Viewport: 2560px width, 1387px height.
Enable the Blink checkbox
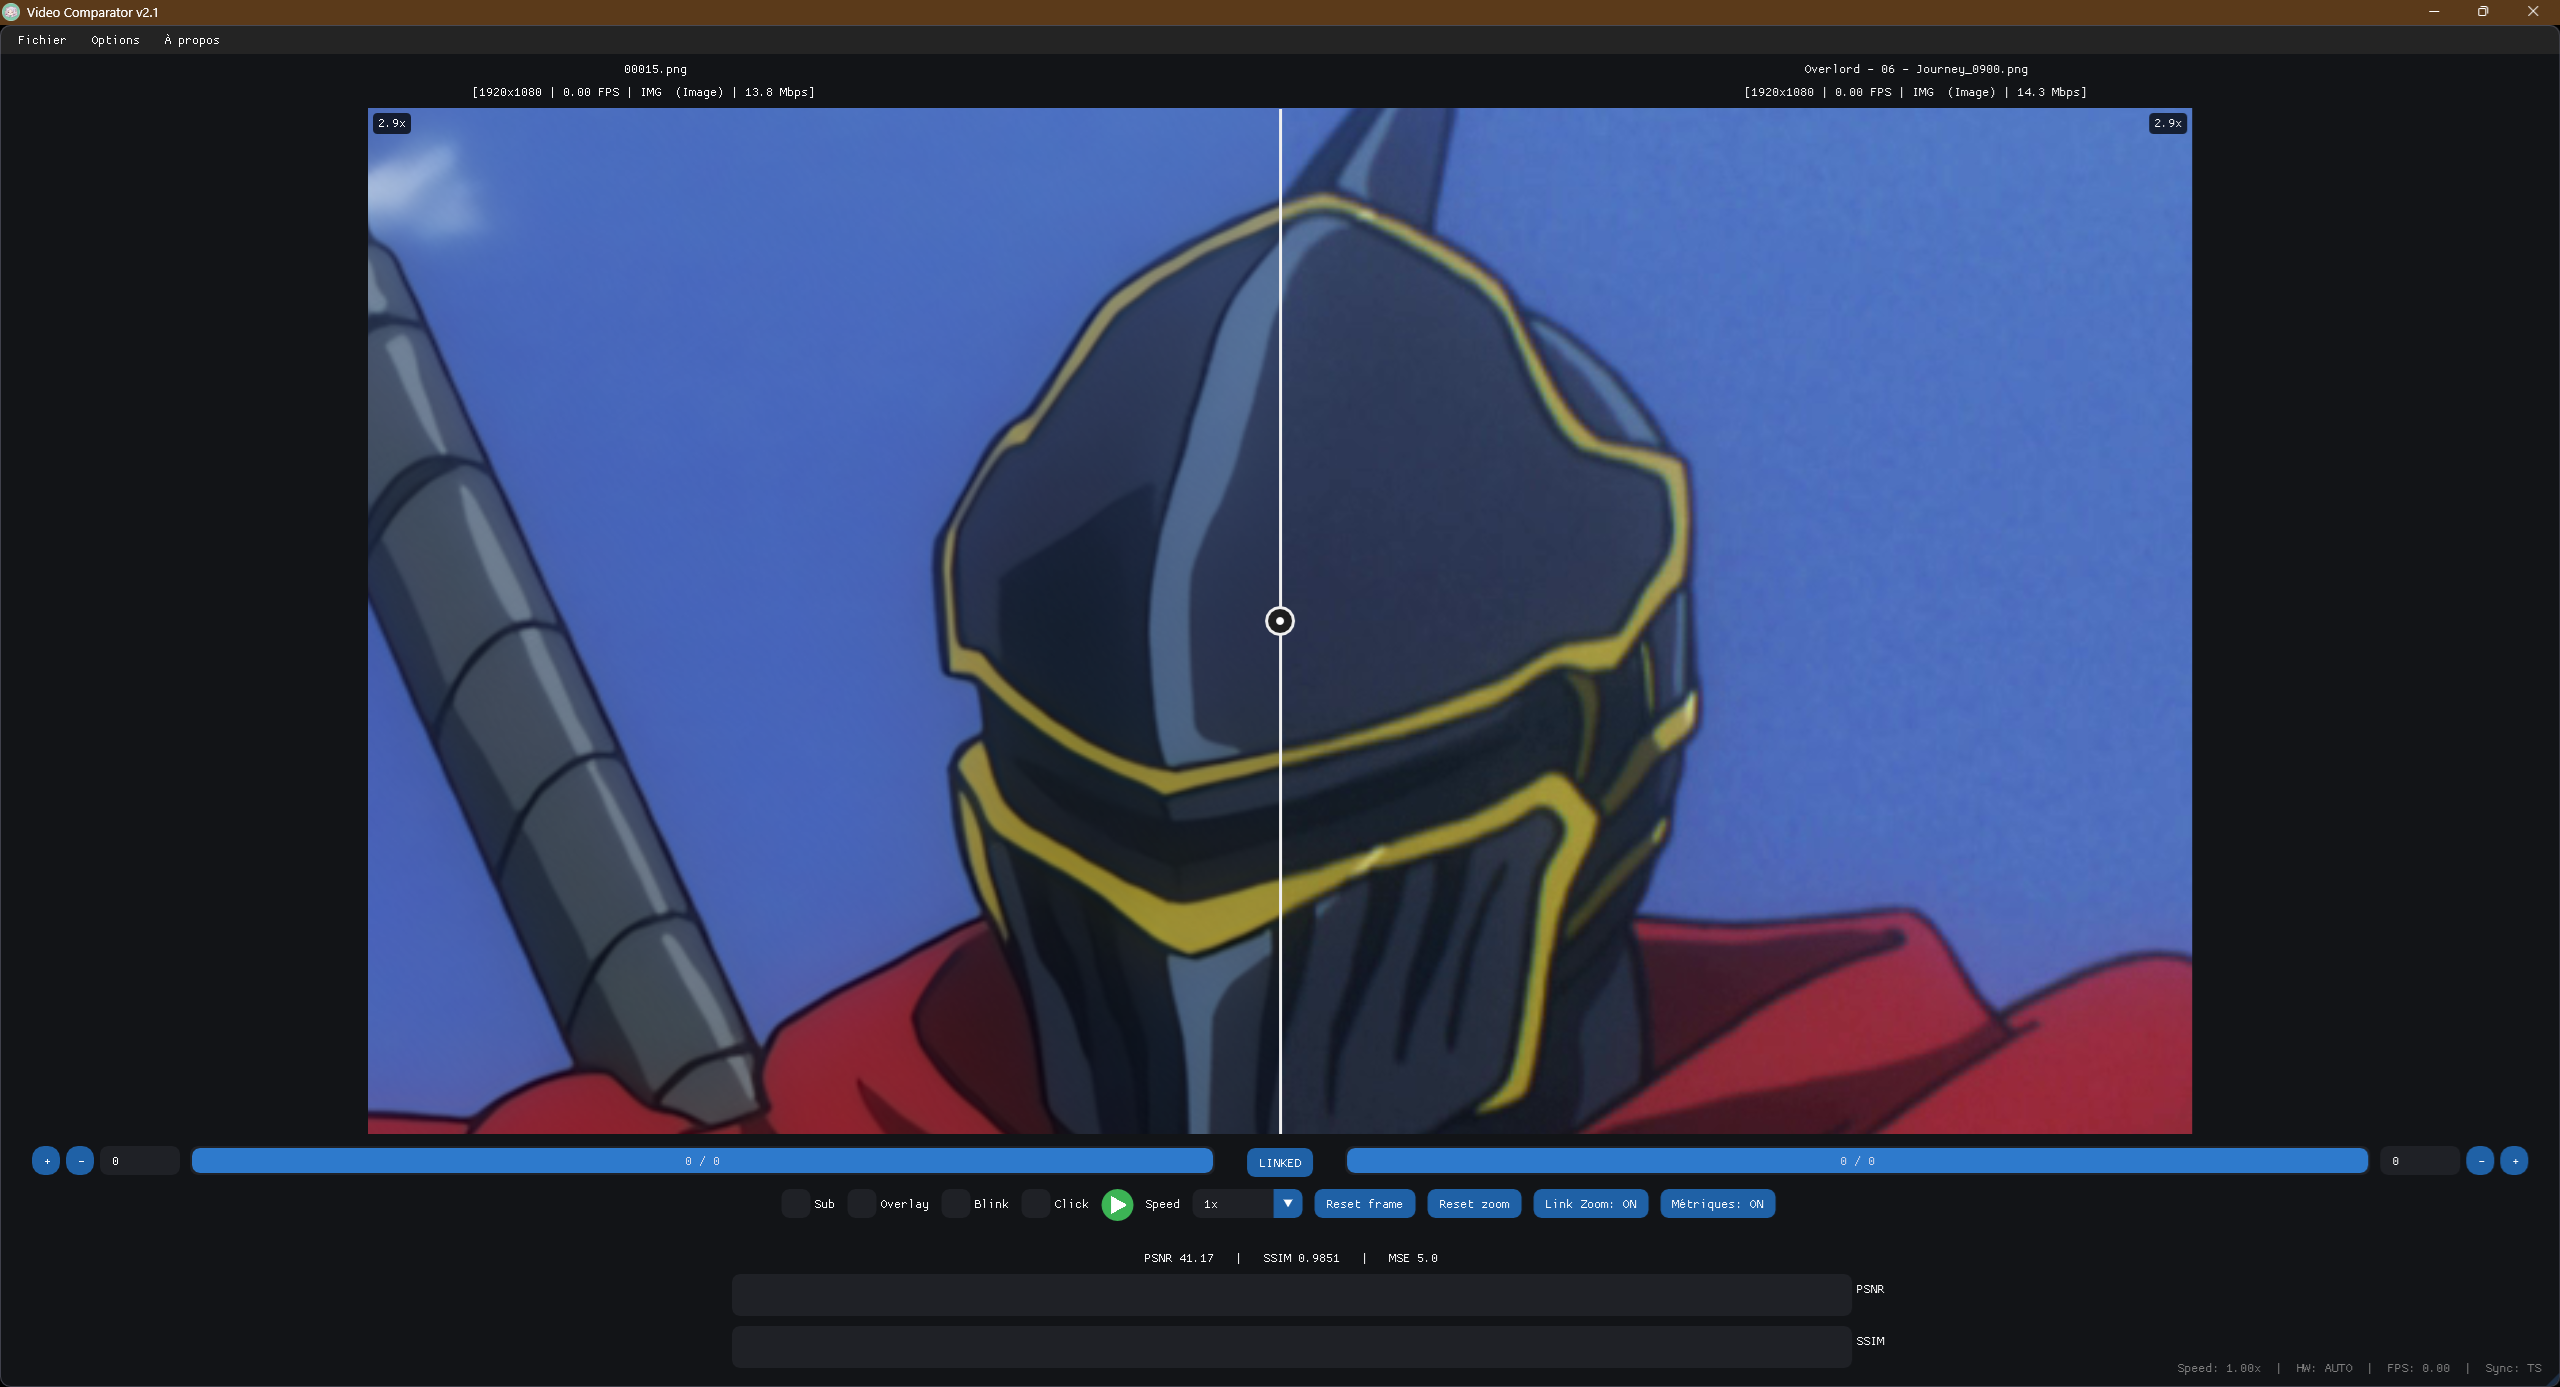[956, 1204]
